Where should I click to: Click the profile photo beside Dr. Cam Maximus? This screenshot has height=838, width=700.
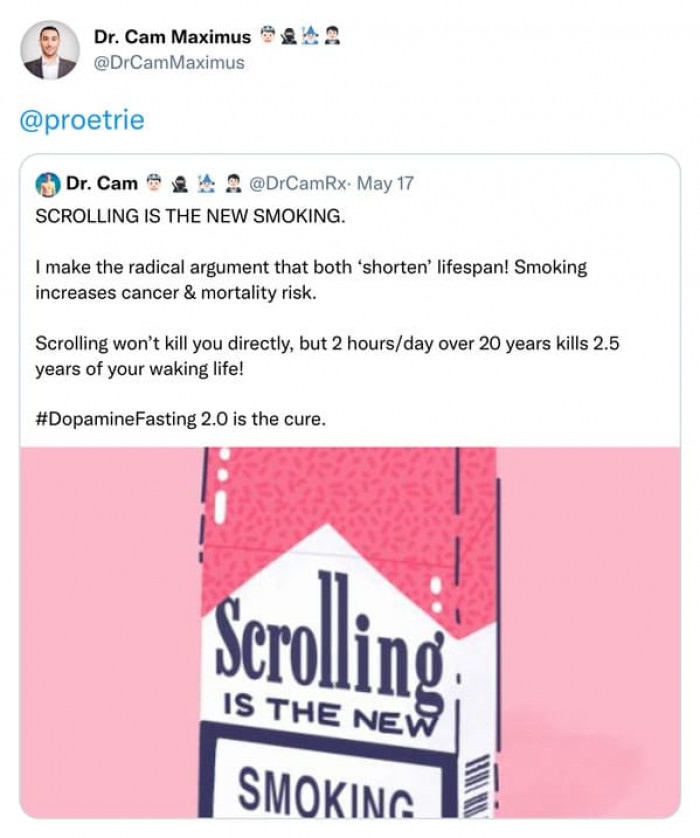[50, 49]
